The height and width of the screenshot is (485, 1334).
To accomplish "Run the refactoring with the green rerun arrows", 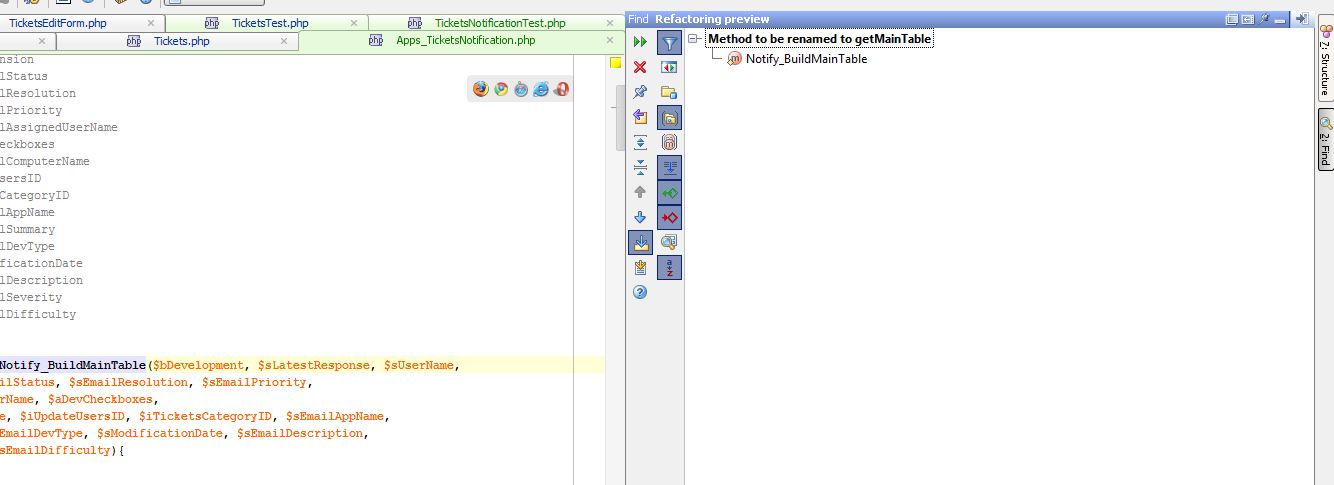I will point(640,42).
